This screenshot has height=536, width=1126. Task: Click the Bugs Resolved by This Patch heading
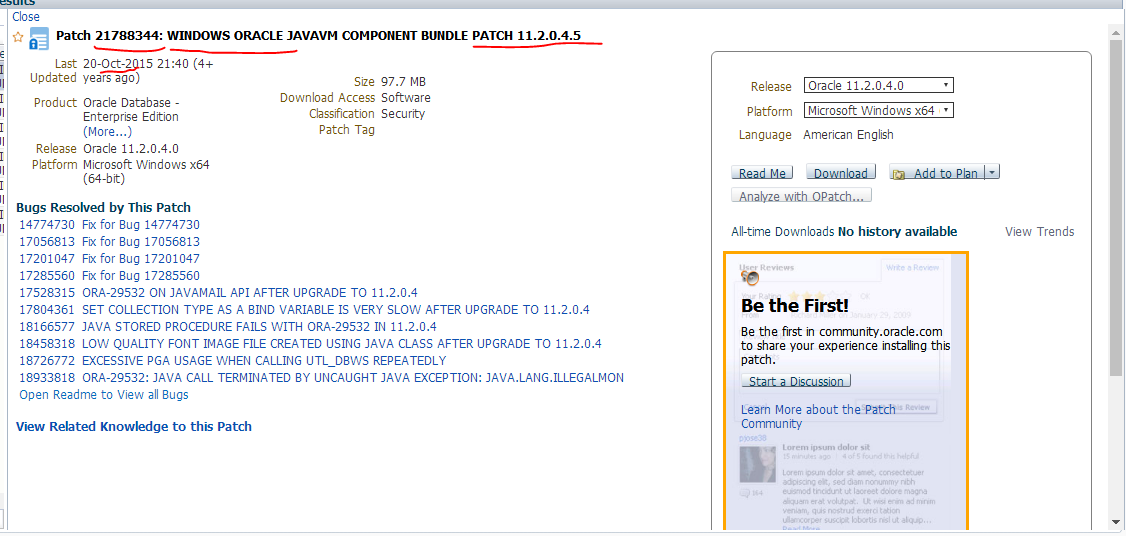(103, 208)
